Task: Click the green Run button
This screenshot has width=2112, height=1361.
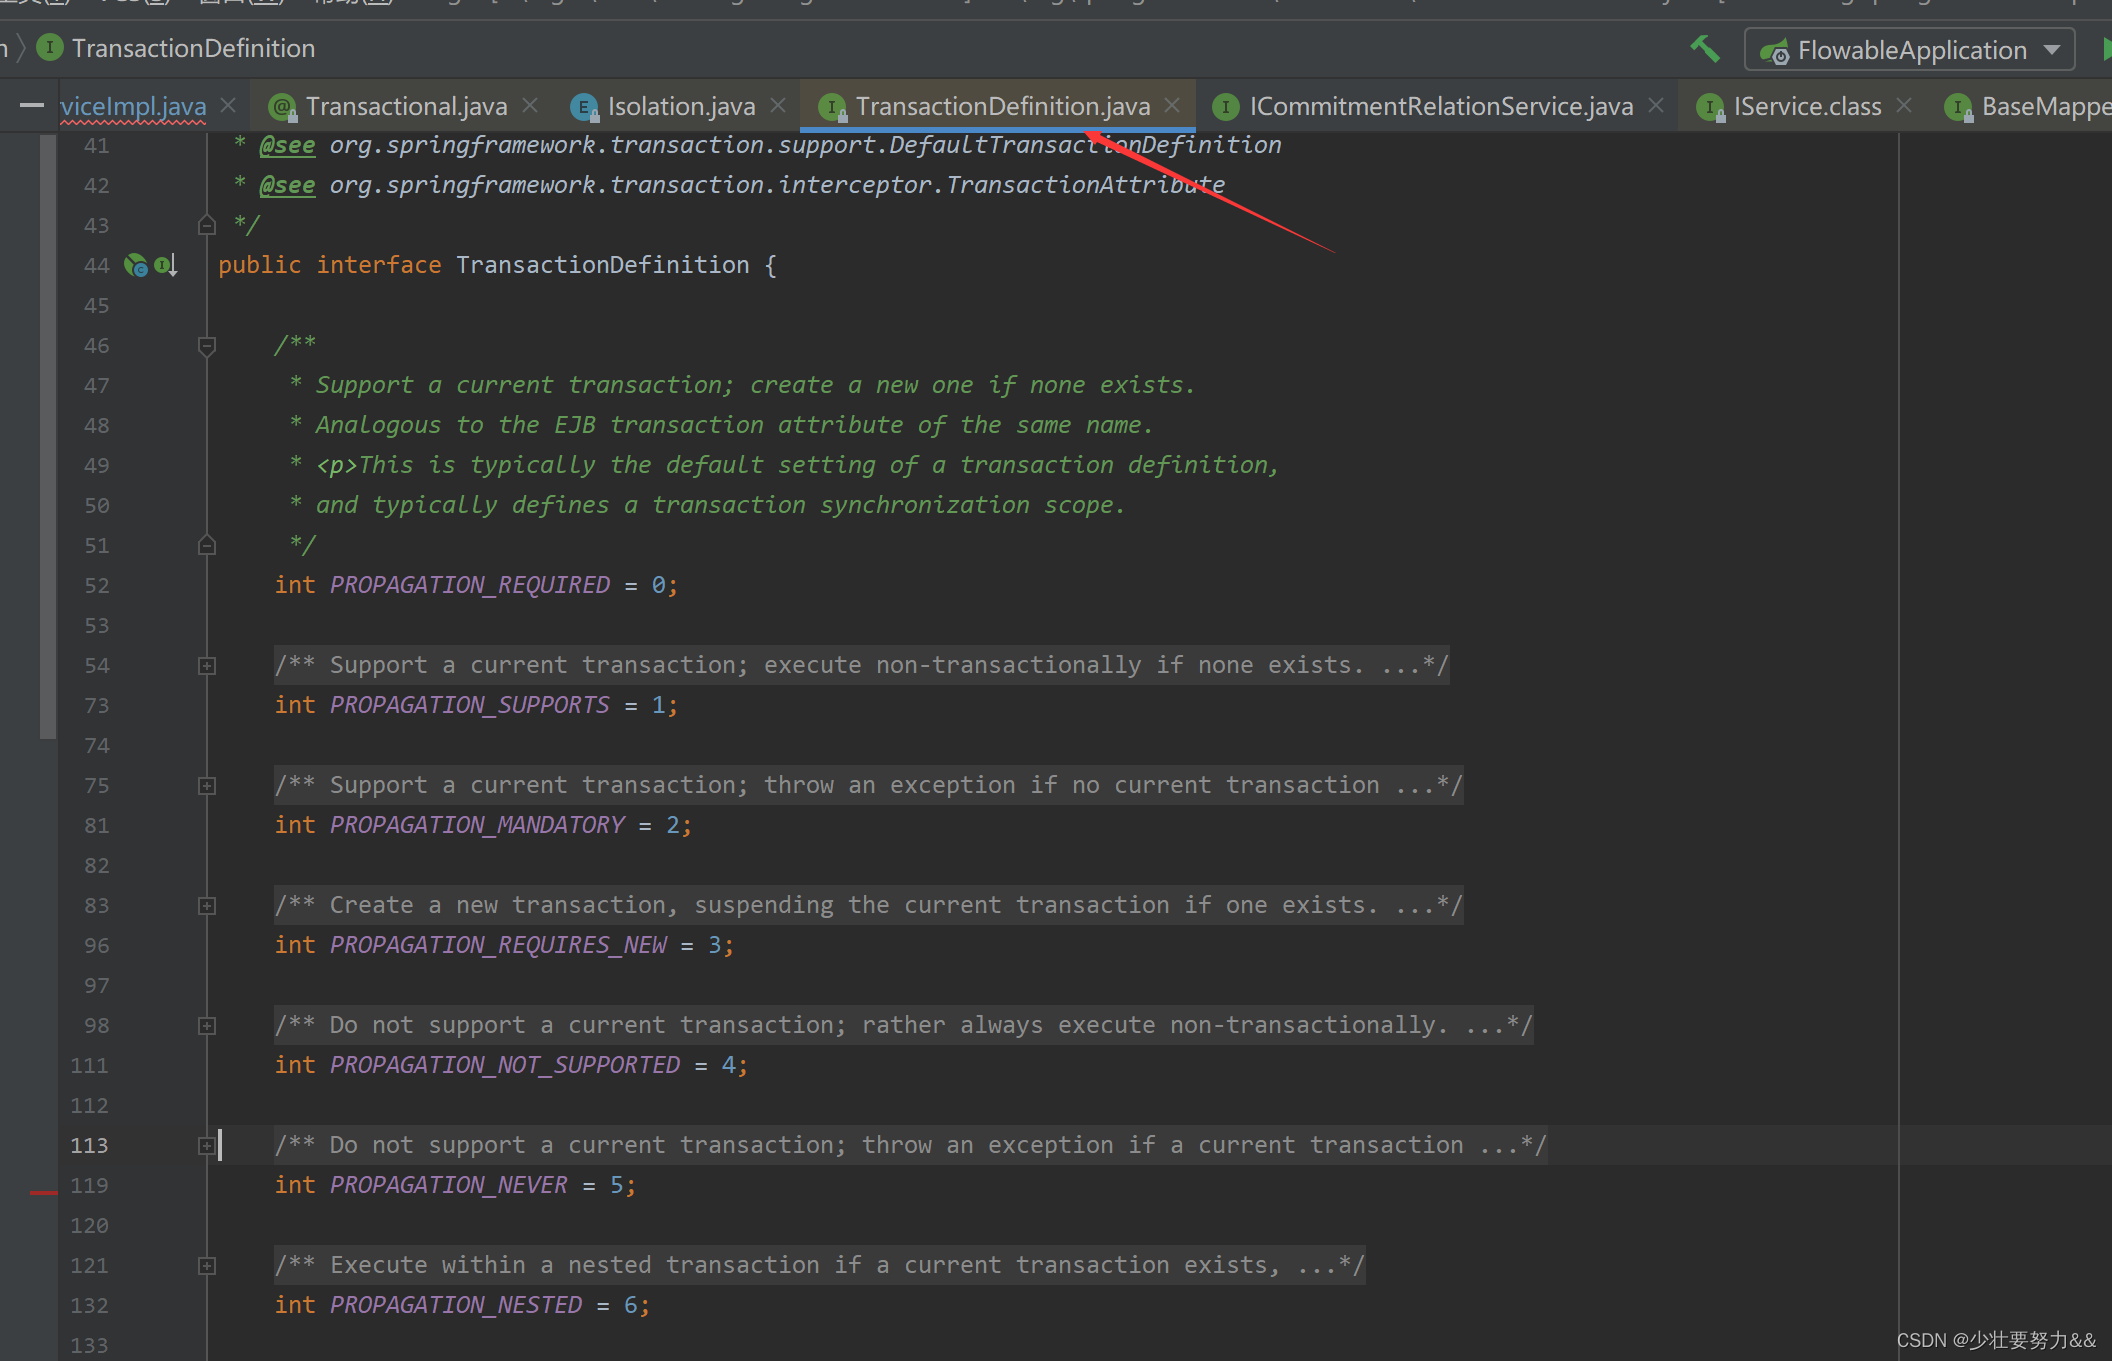Action: click(x=2106, y=50)
